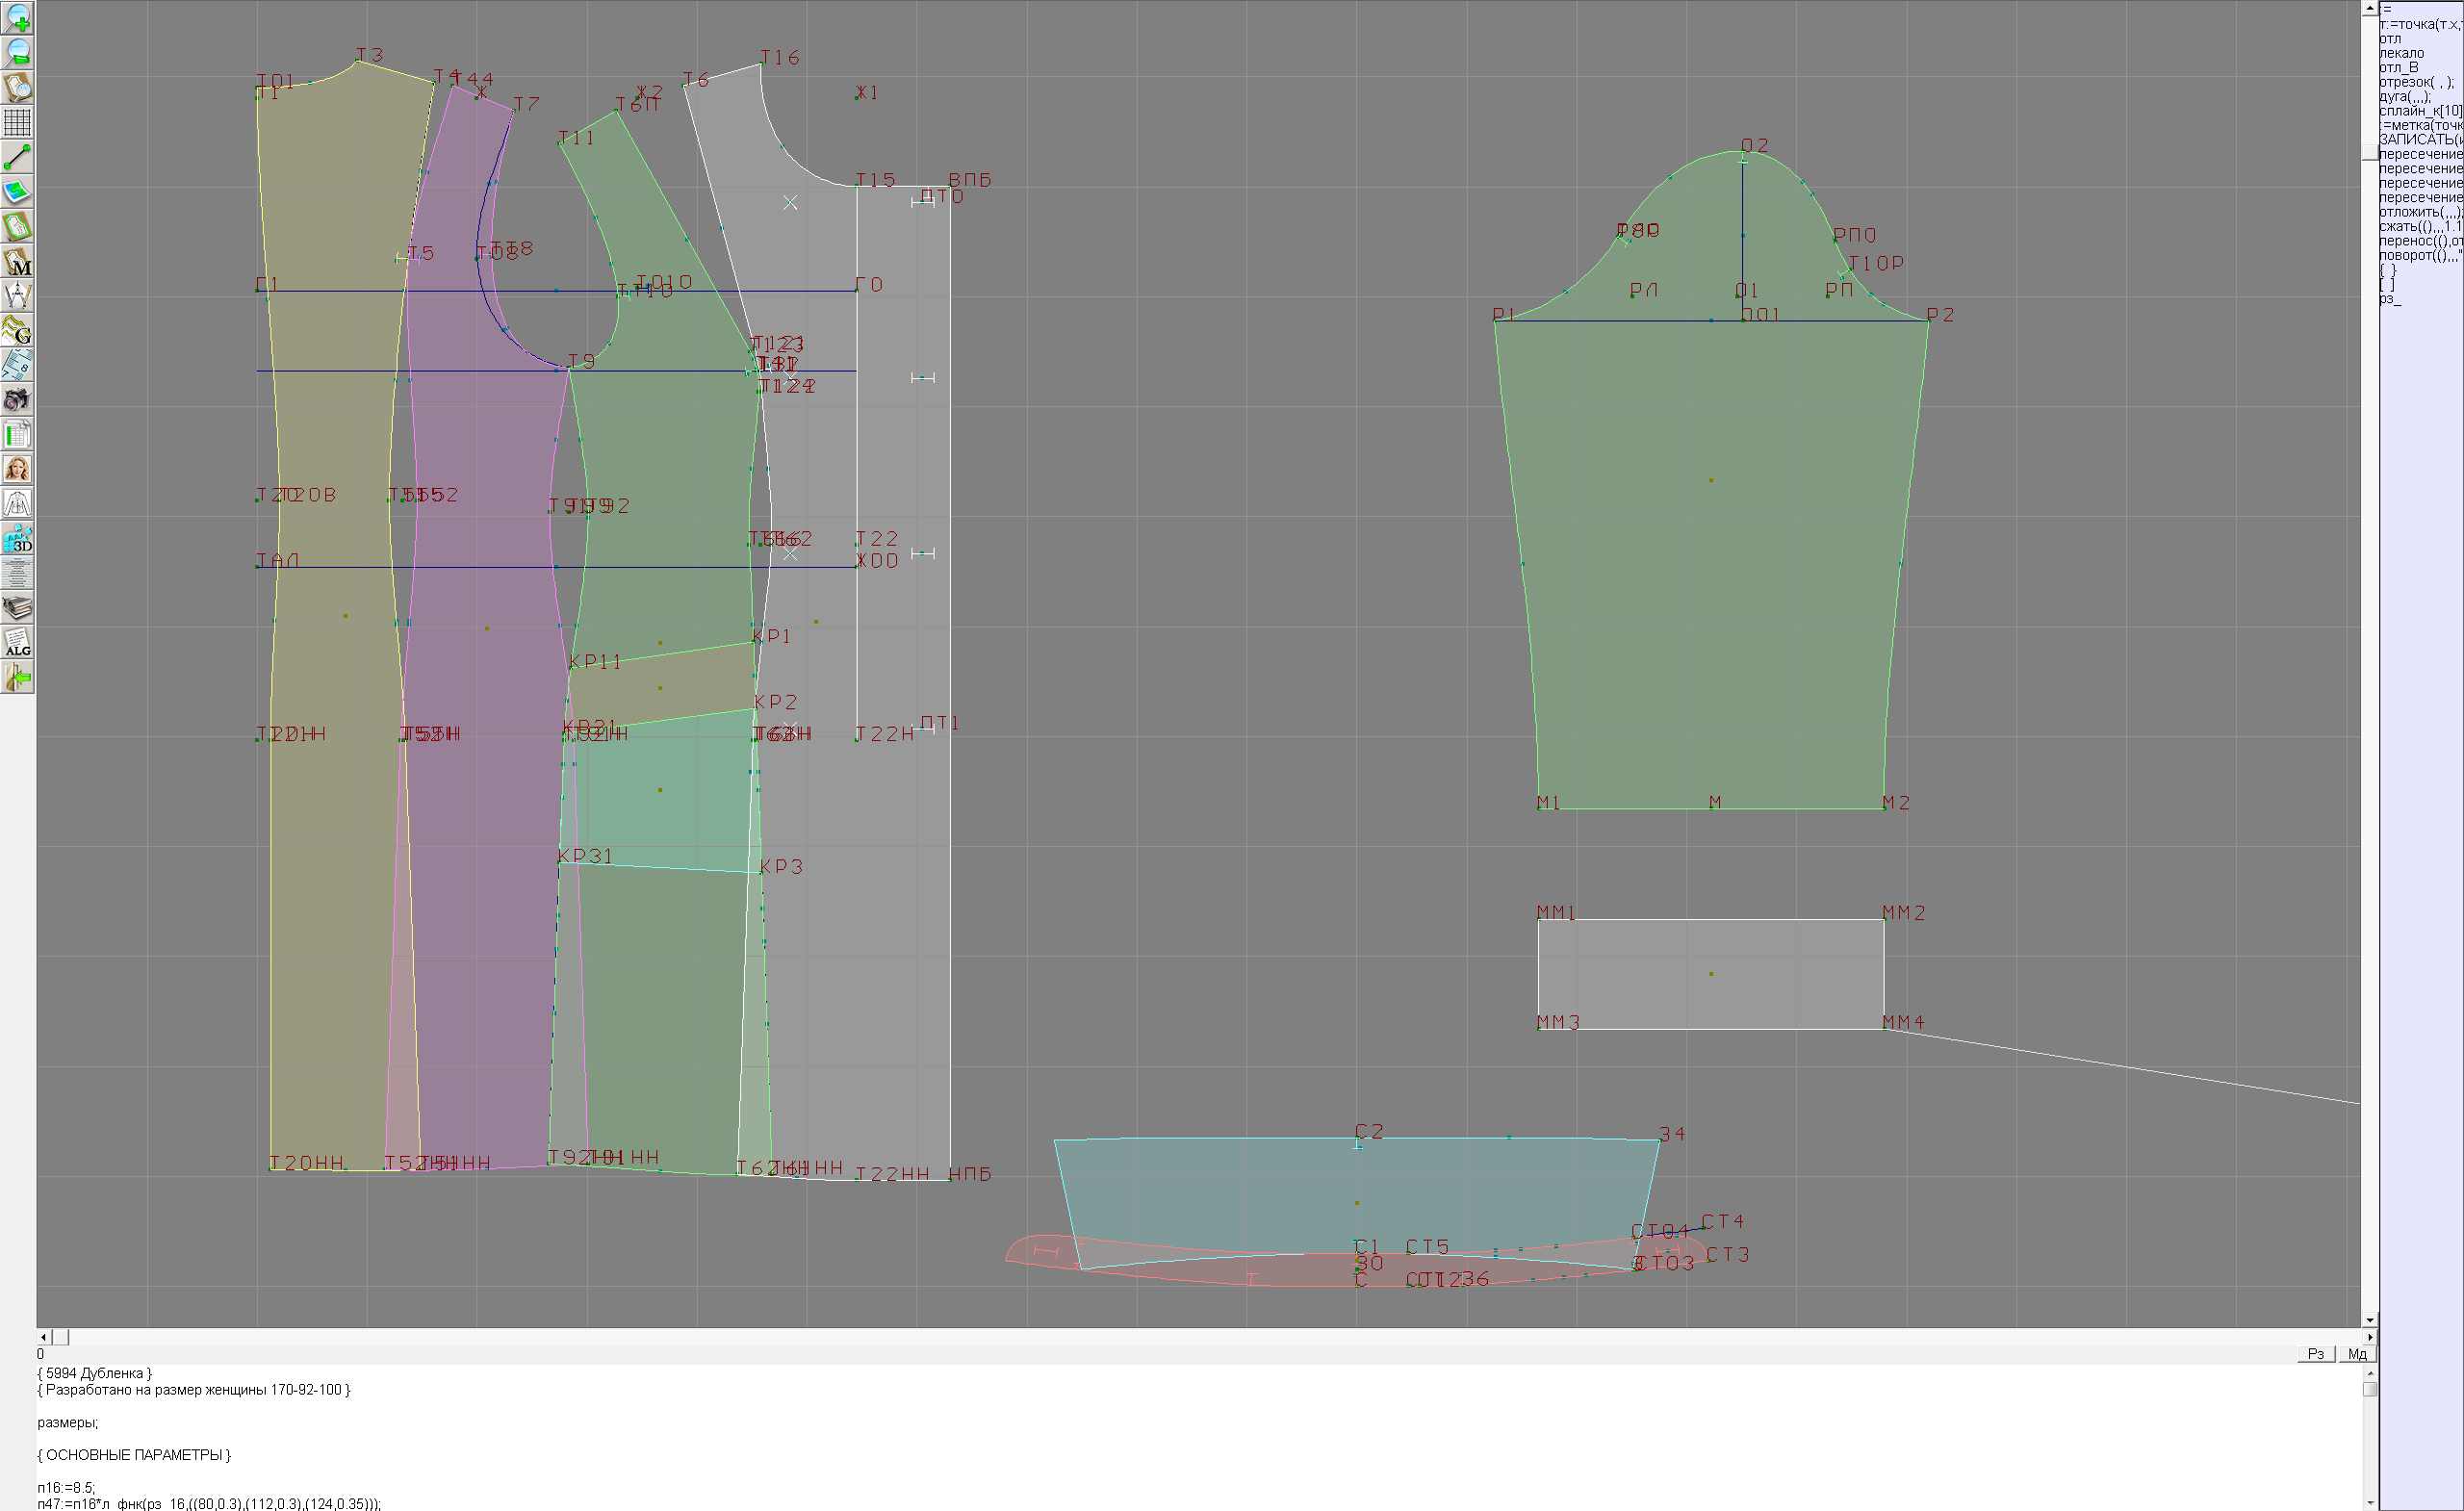Select the line segment drawing tool
The image size is (2464, 1511).
coord(17,157)
